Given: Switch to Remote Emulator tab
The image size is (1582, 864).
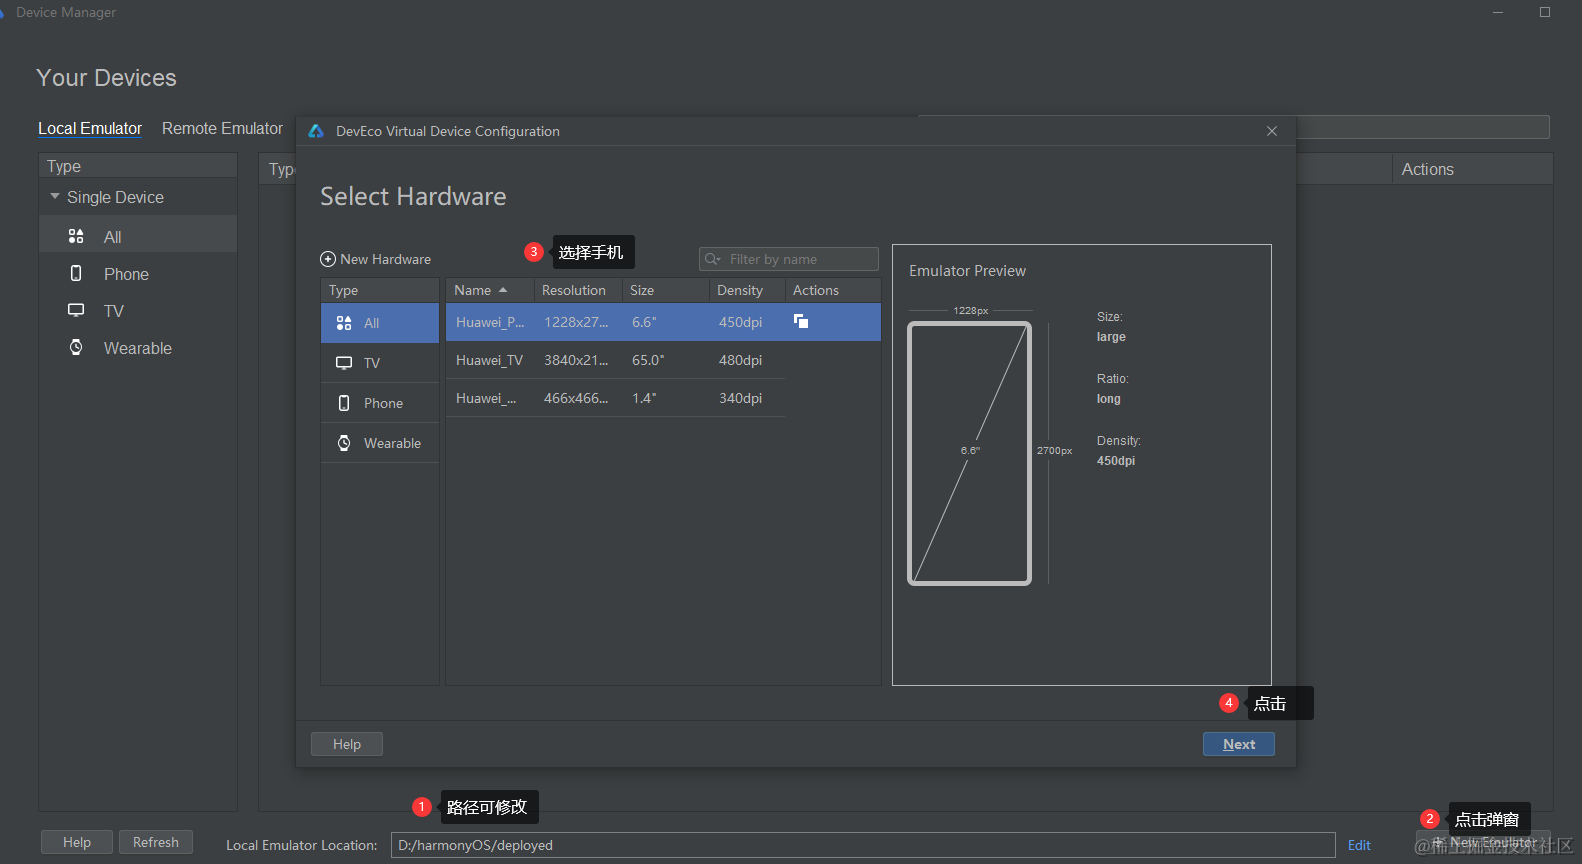Looking at the screenshot, I should [x=222, y=128].
